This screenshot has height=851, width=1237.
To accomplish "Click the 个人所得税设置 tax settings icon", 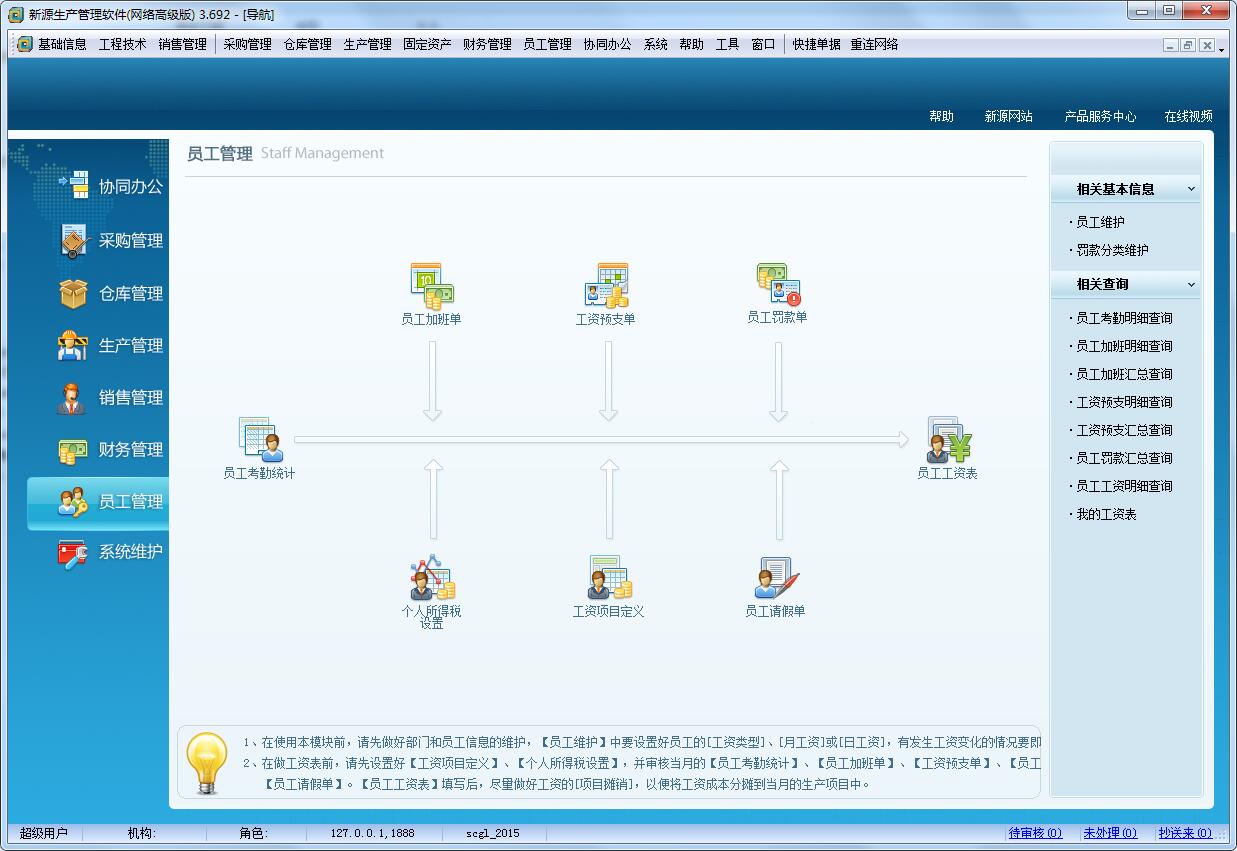I will click(x=432, y=578).
